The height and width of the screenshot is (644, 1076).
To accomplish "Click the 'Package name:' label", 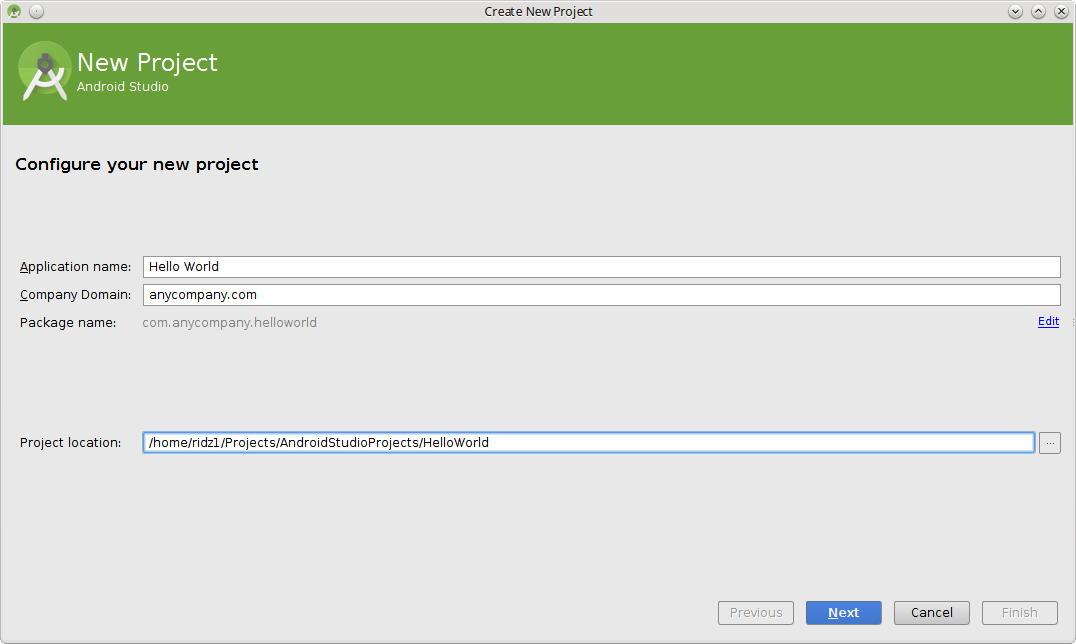I will pos(67,323).
